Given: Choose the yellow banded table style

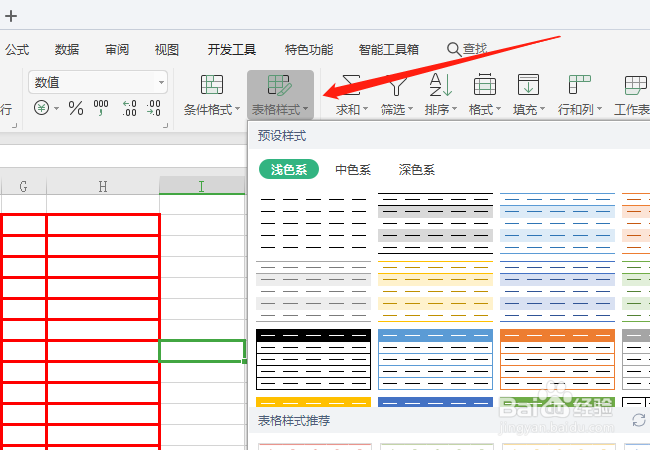Looking at the screenshot, I should tap(435, 291).
